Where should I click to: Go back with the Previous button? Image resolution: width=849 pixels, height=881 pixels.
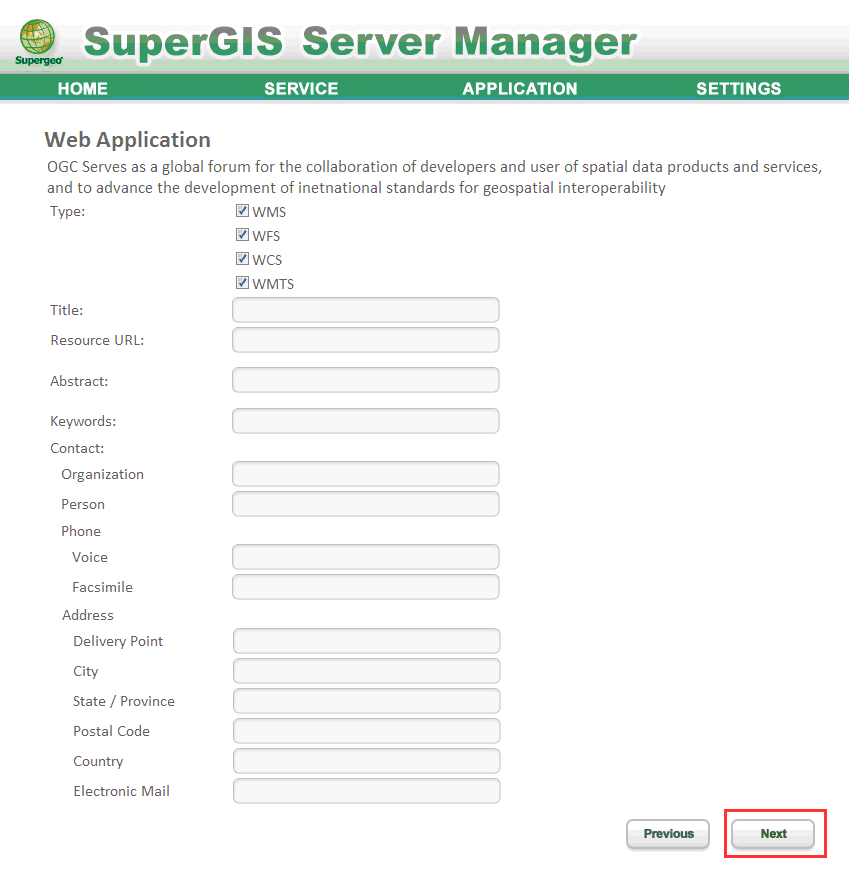pyautogui.click(x=668, y=834)
